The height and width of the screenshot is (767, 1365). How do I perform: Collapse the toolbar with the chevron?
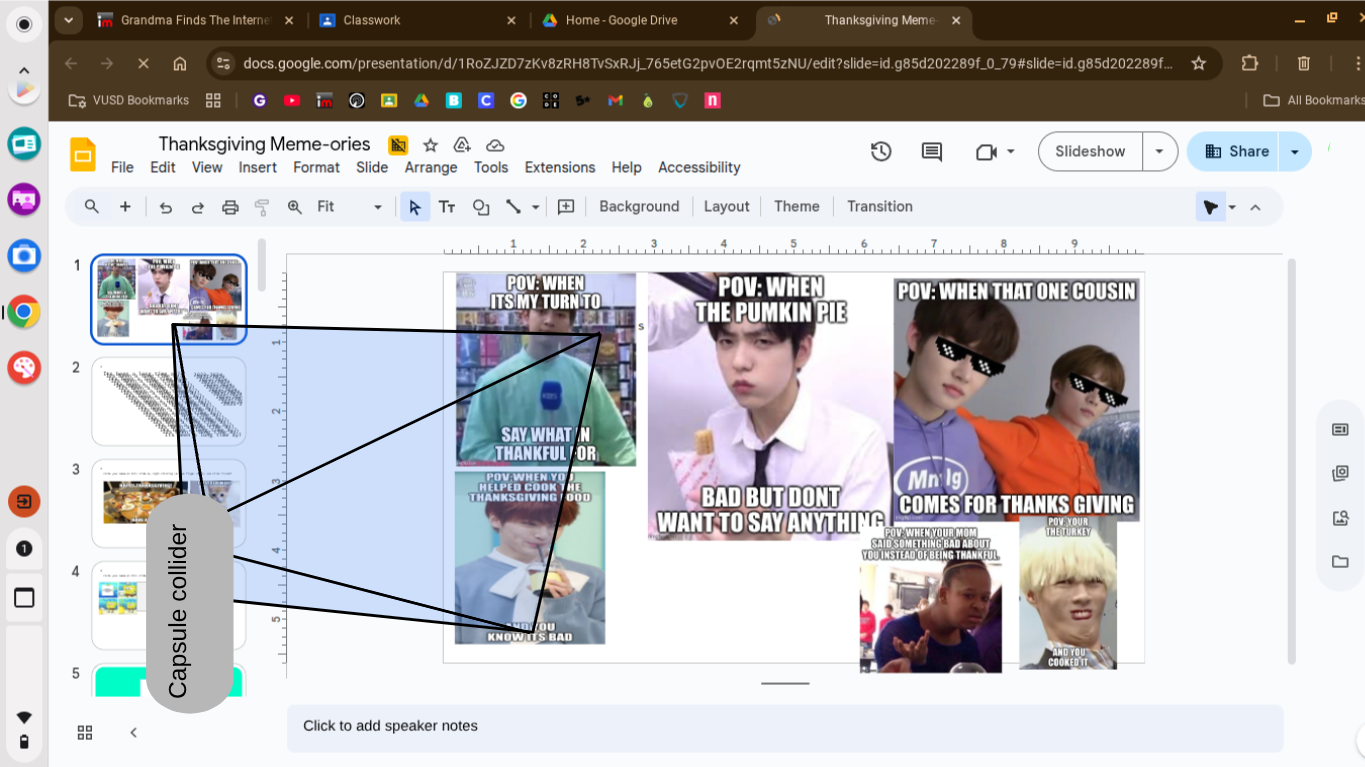[x=1255, y=206]
